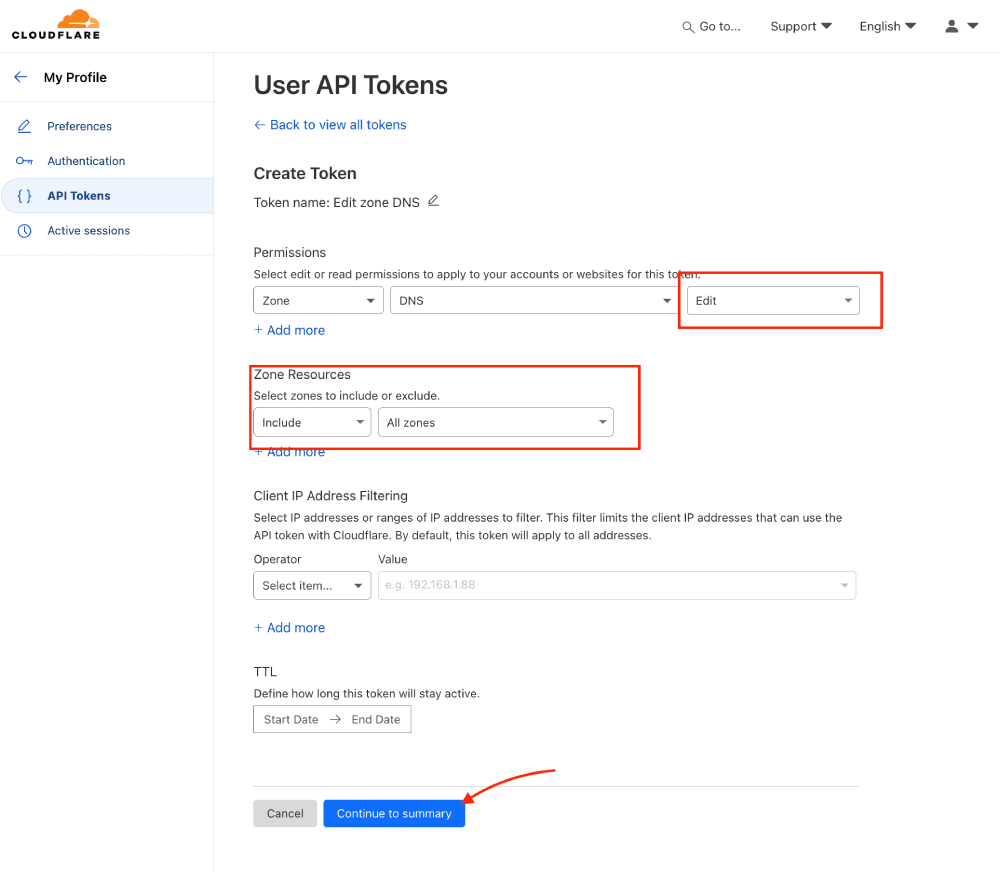
Task: Open the All zones dropdown
Action: tap(496, 422)
